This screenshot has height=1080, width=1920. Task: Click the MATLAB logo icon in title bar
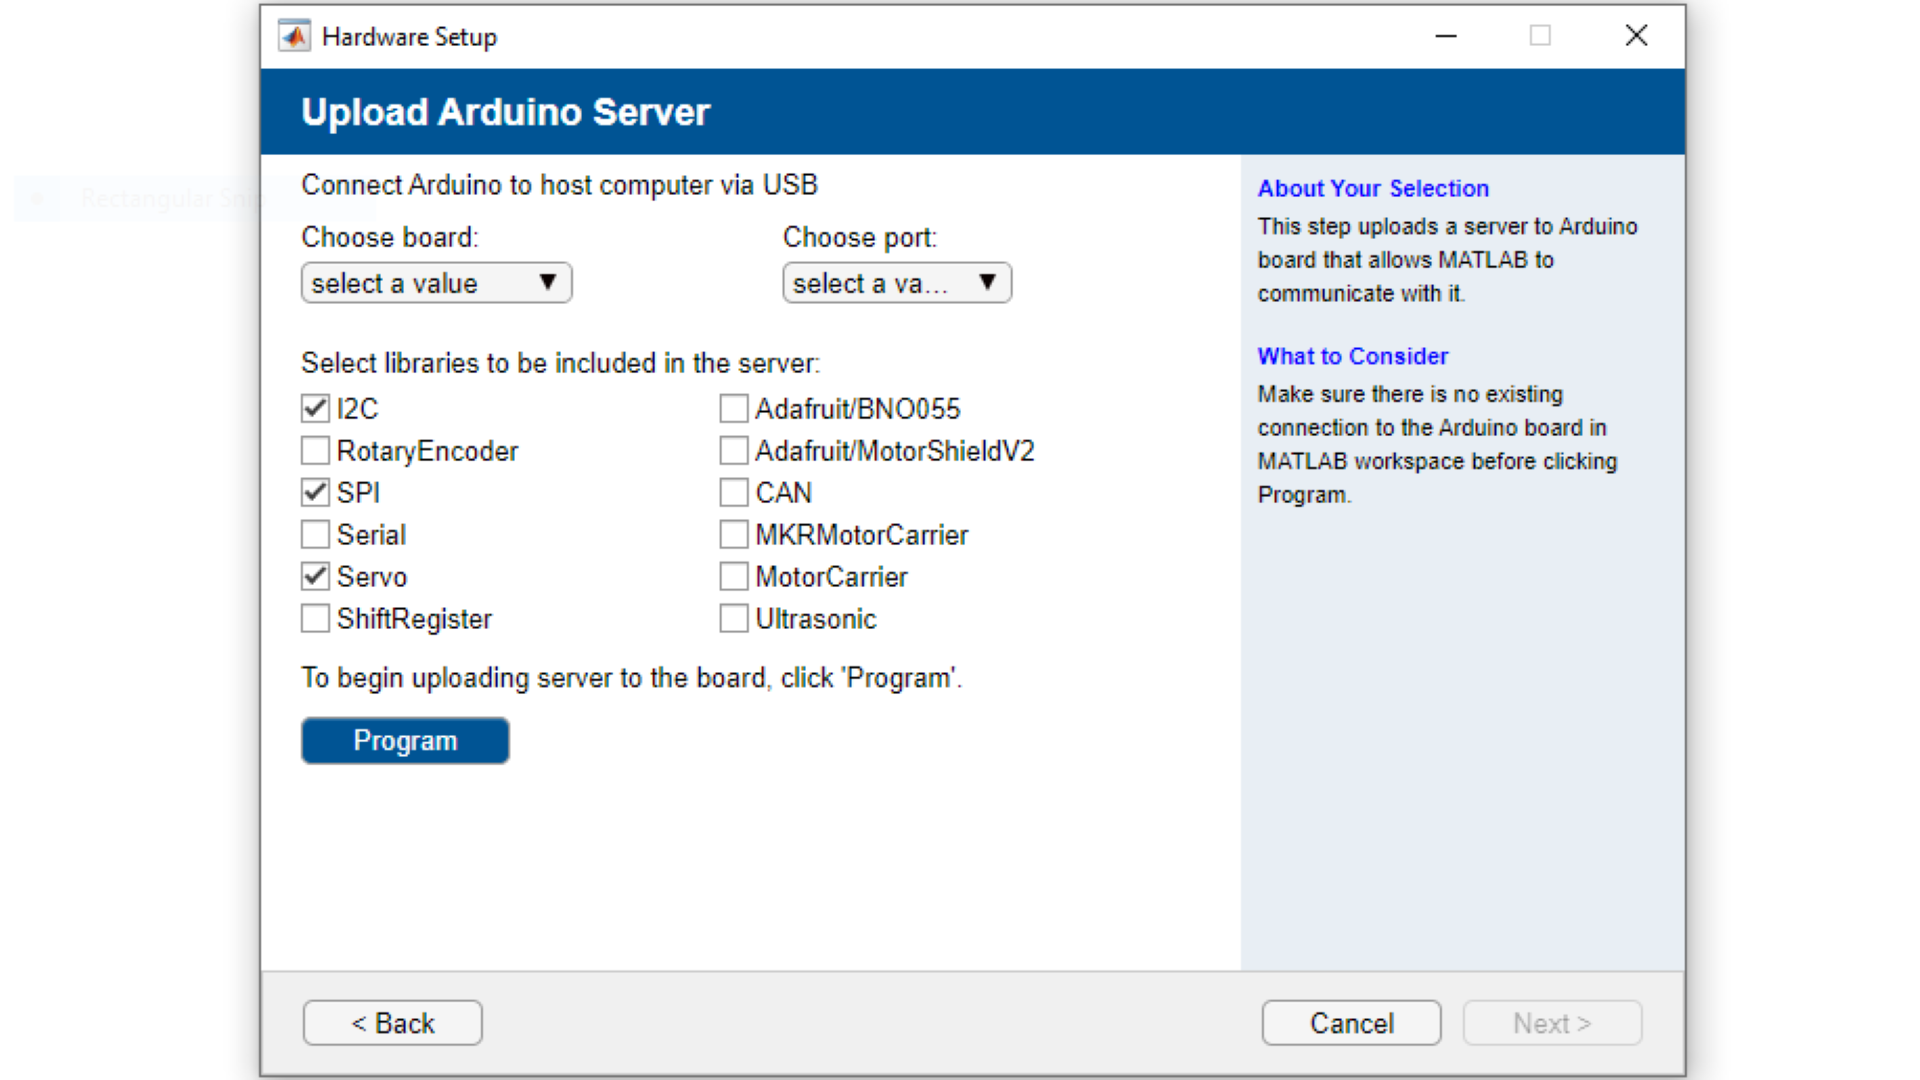click(x=294, y=36)
